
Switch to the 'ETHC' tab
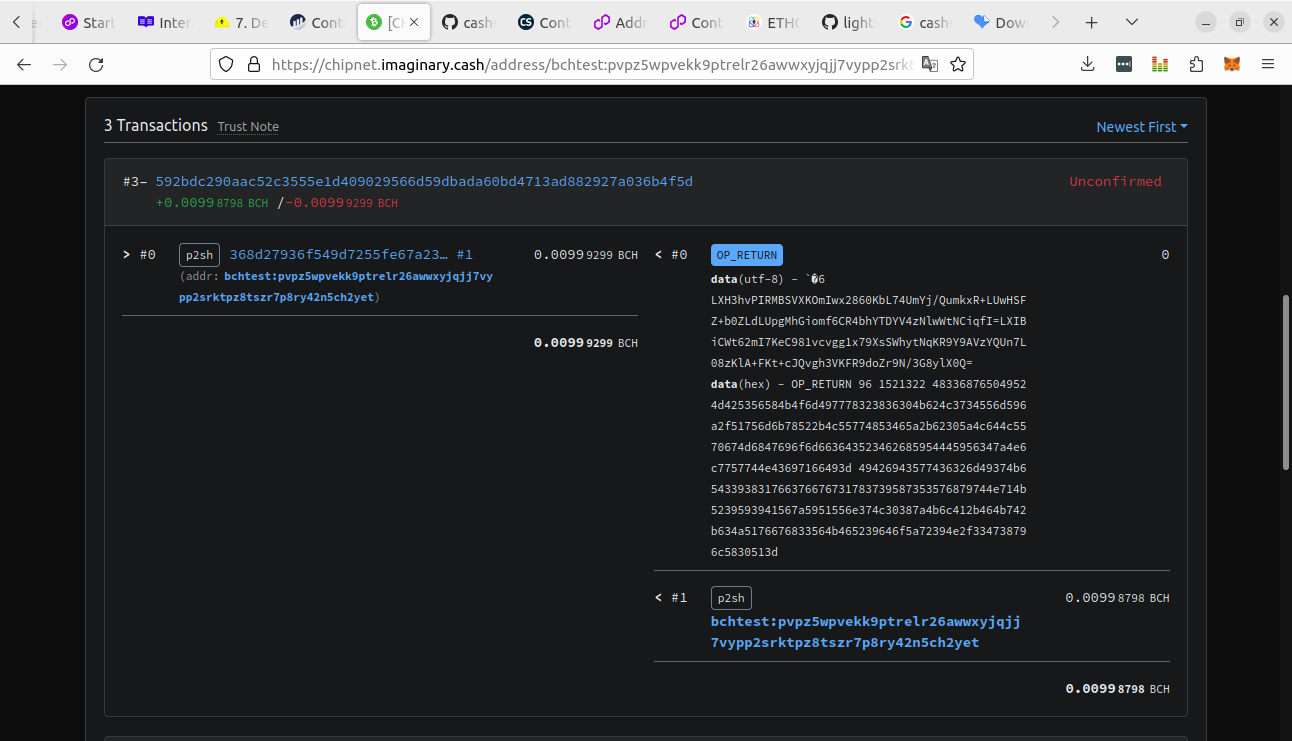tap(773, 22)
